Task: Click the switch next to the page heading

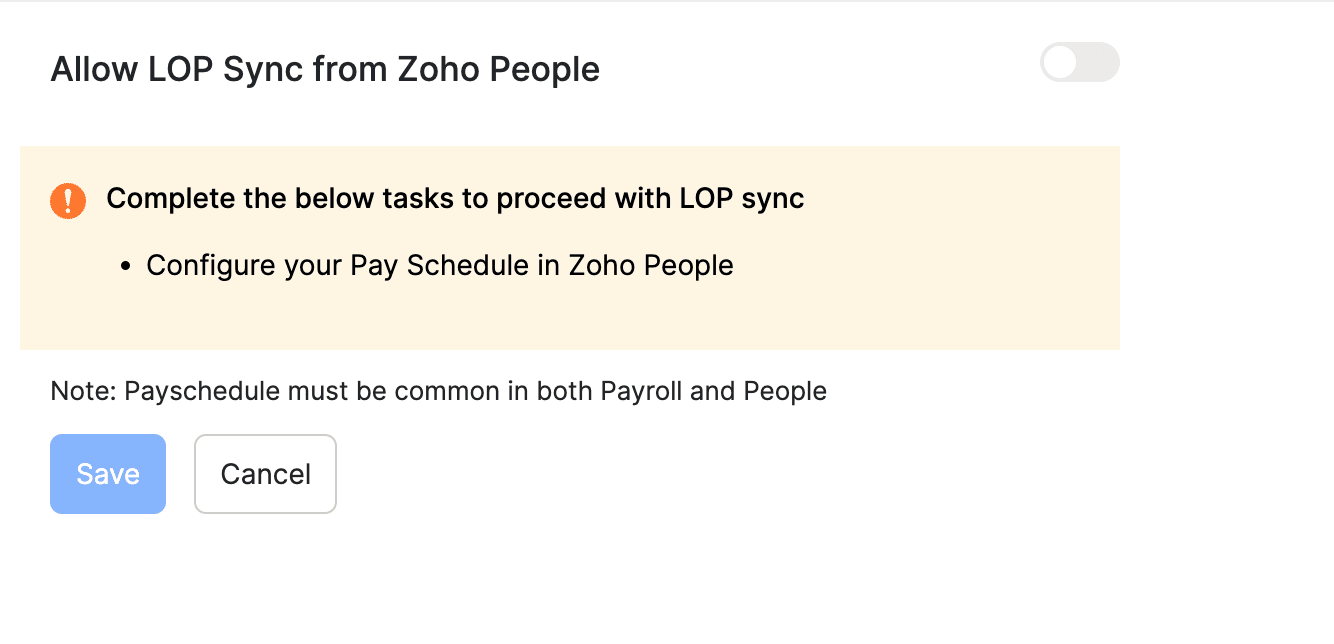Action: [1080, 62]
